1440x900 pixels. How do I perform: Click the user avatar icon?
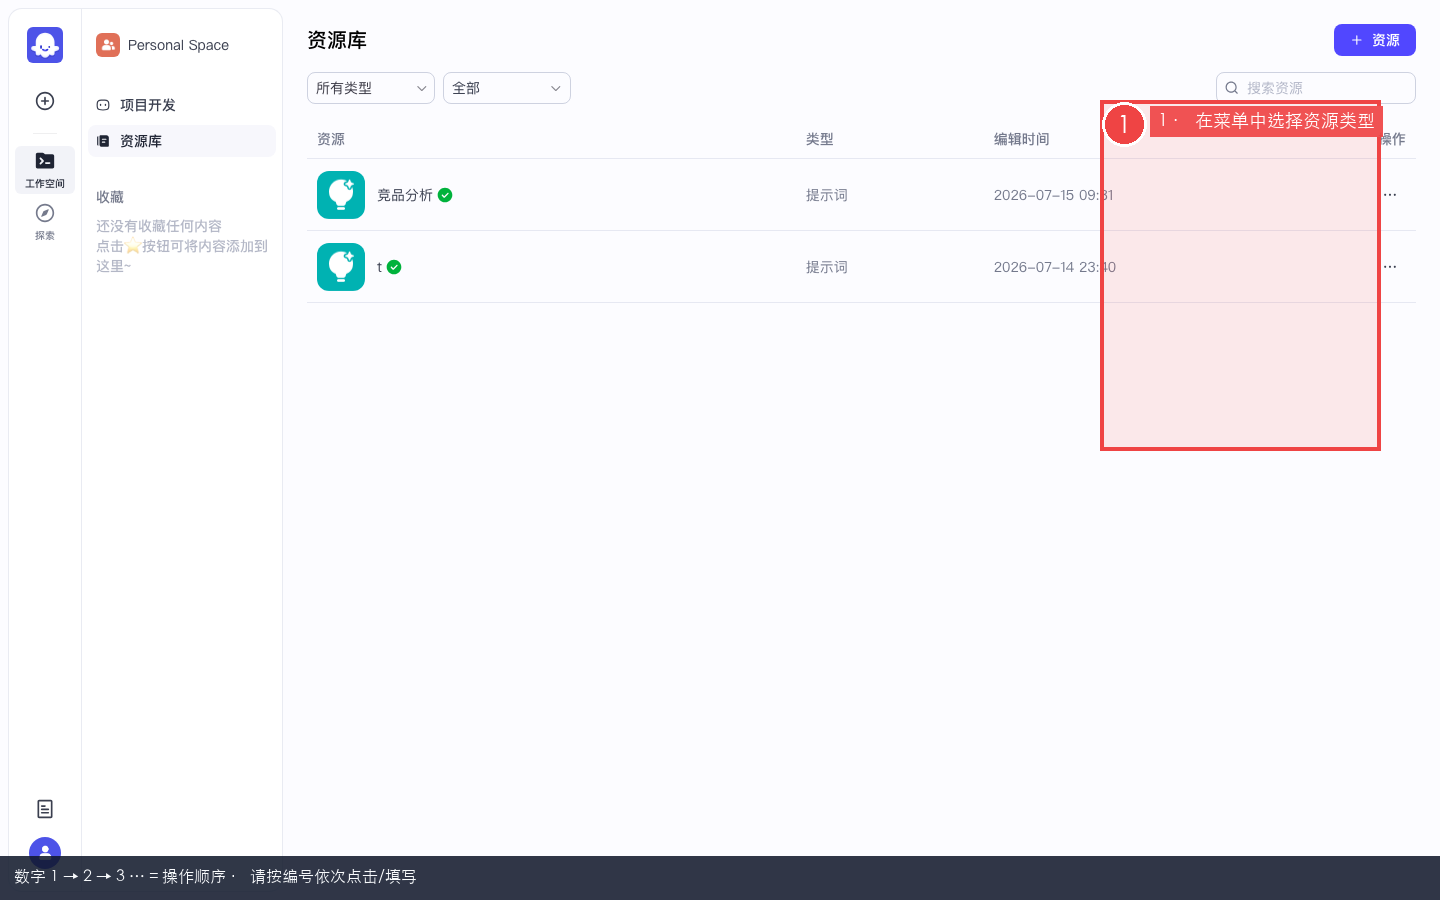[x=45, y=852]
